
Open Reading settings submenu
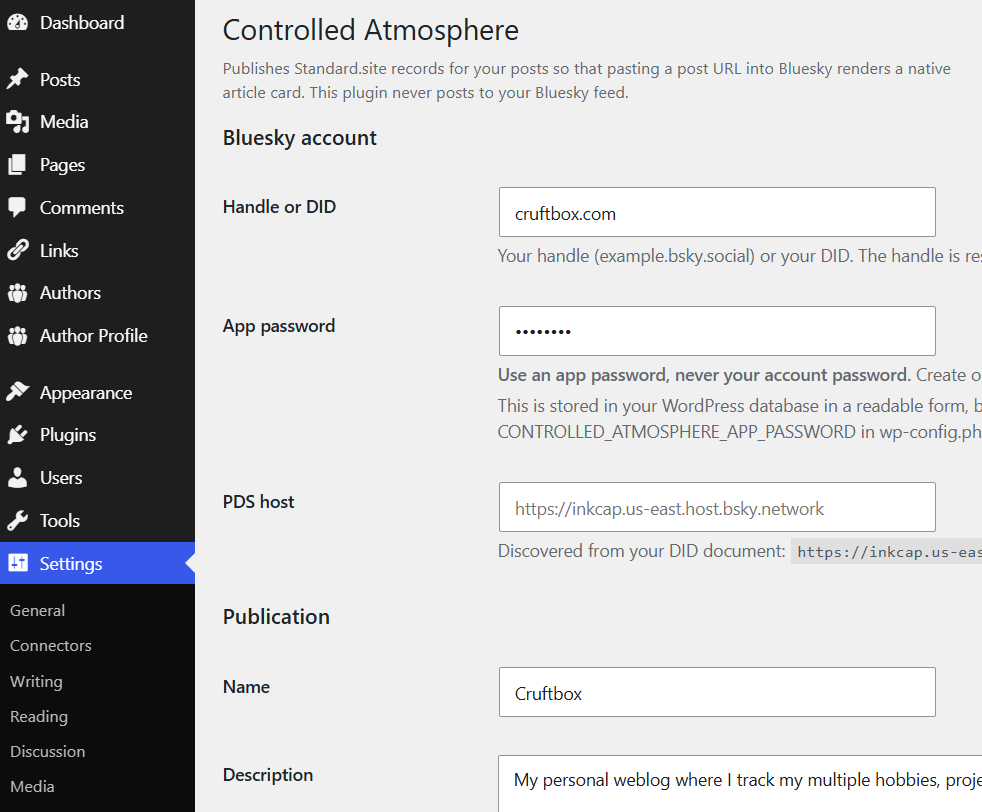(x=39, y=716)
